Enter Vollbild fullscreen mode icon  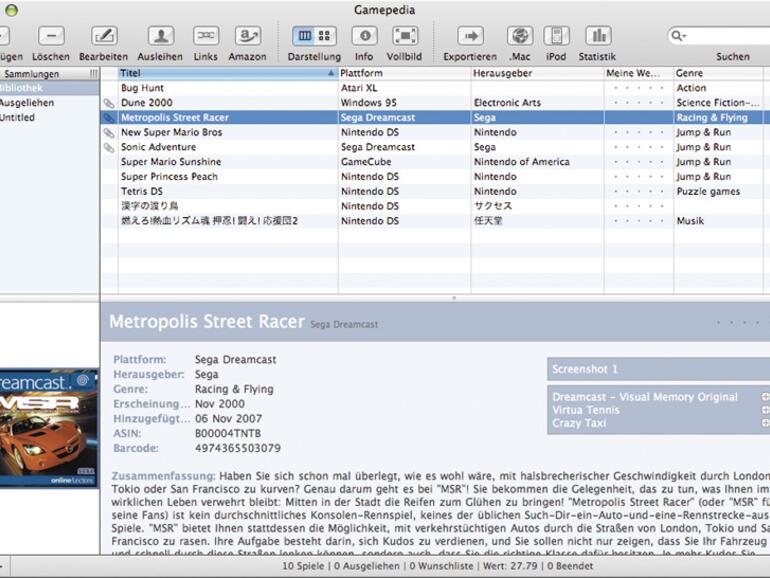[x=405, y=36]
